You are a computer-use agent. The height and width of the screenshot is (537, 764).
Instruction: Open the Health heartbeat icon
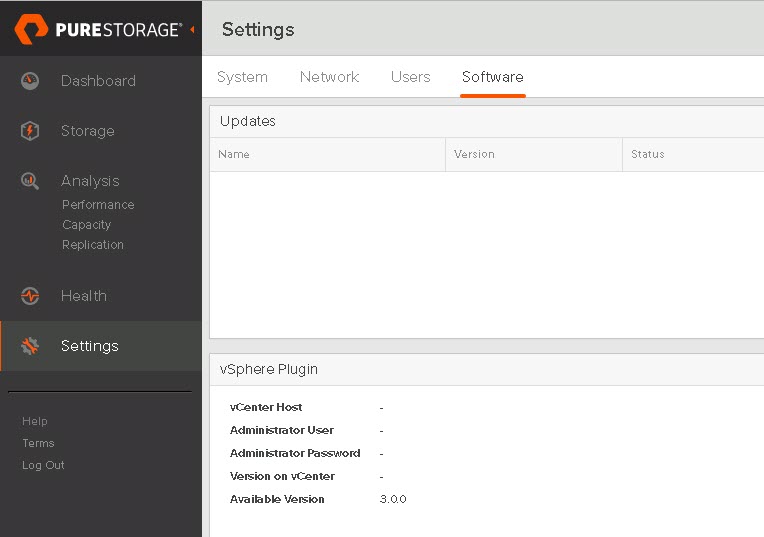click(x=30, y=296)
